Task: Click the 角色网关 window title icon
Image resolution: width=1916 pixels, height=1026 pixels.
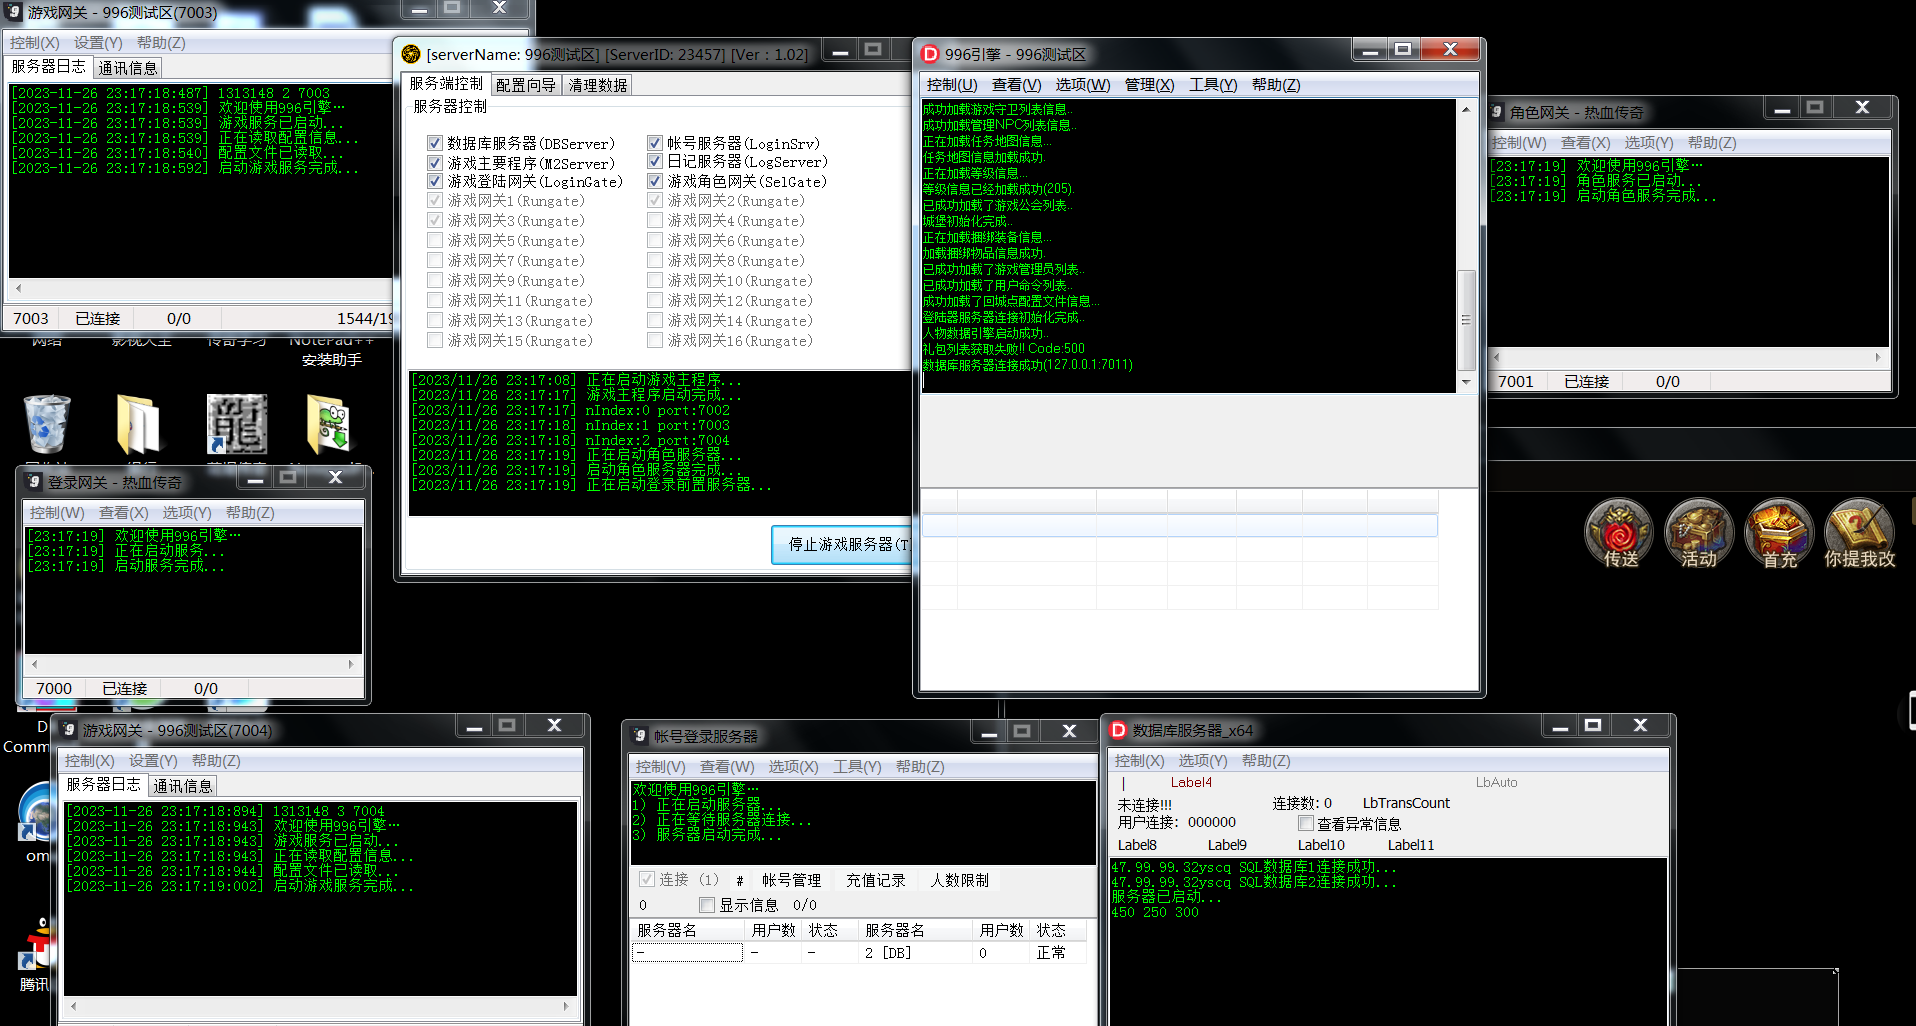Action: [1497, 112]
